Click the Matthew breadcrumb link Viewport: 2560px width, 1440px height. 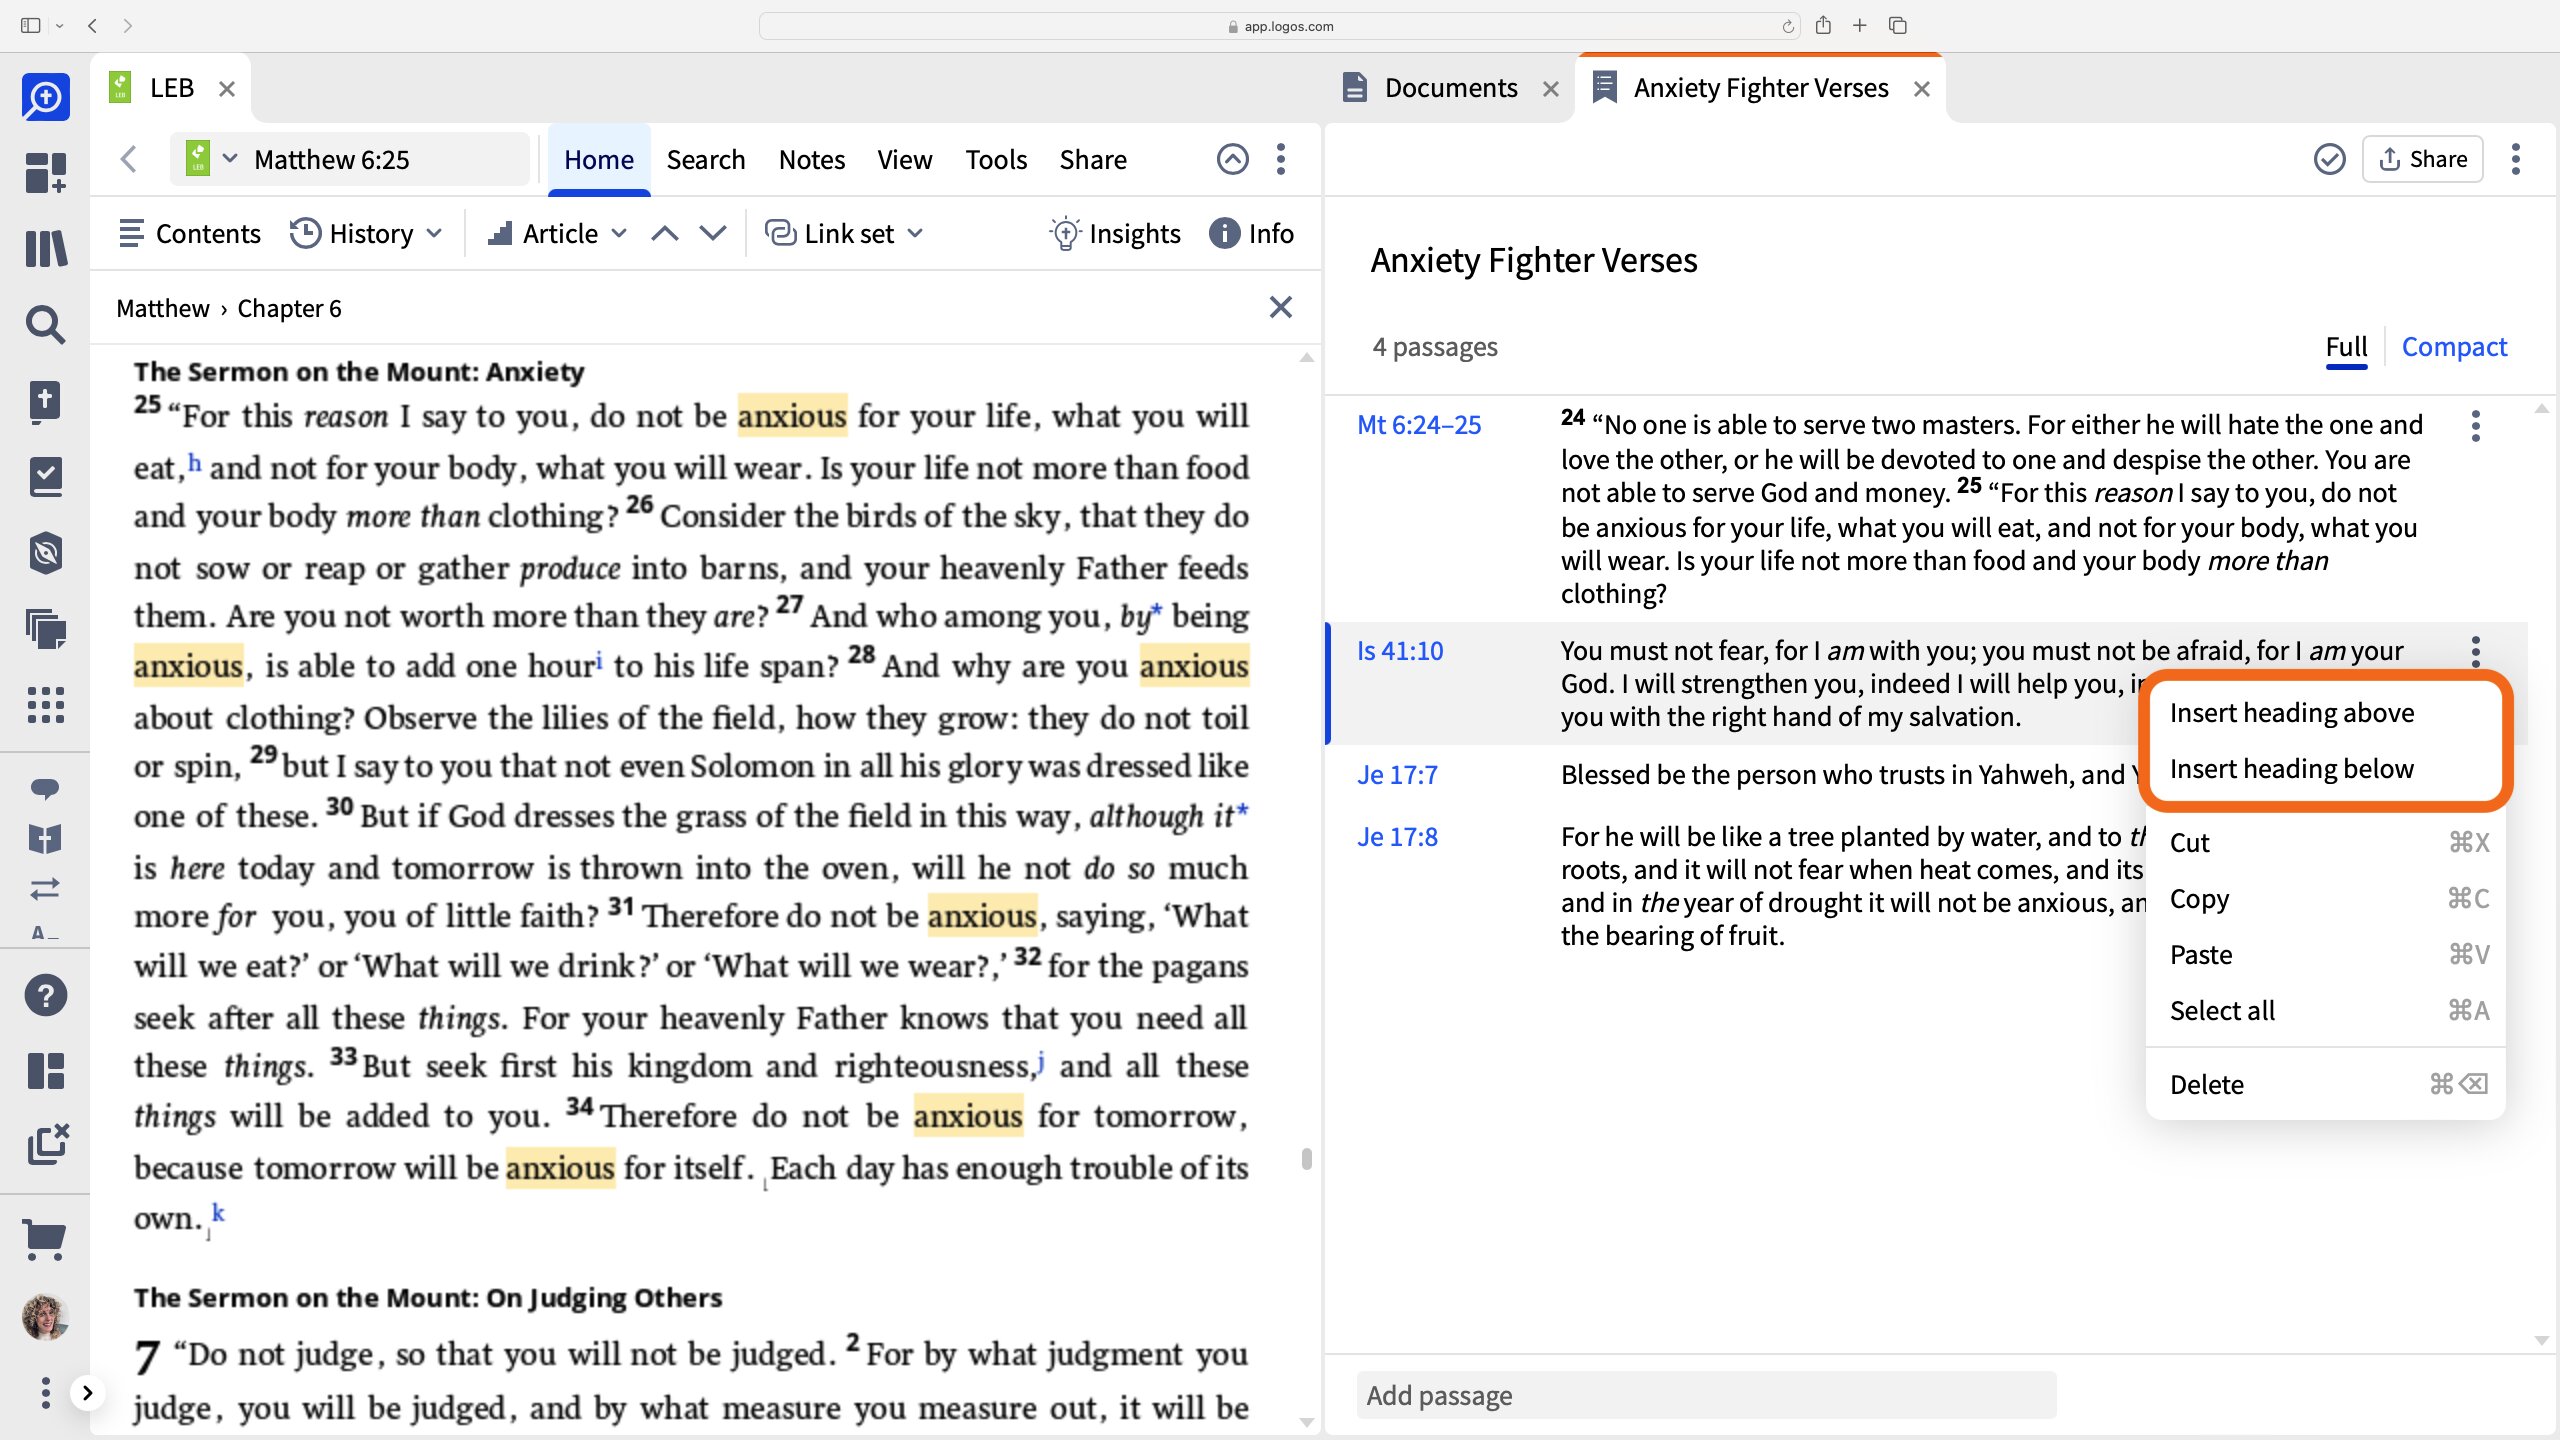[x=163, y=308]
